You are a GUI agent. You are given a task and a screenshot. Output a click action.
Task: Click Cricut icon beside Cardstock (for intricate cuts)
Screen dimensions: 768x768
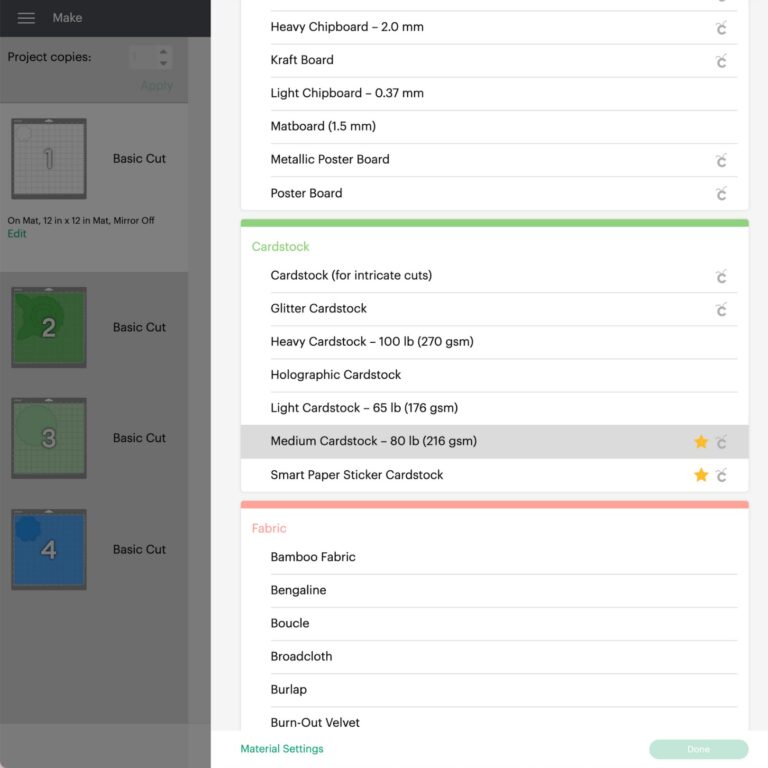tap(721, 276)
